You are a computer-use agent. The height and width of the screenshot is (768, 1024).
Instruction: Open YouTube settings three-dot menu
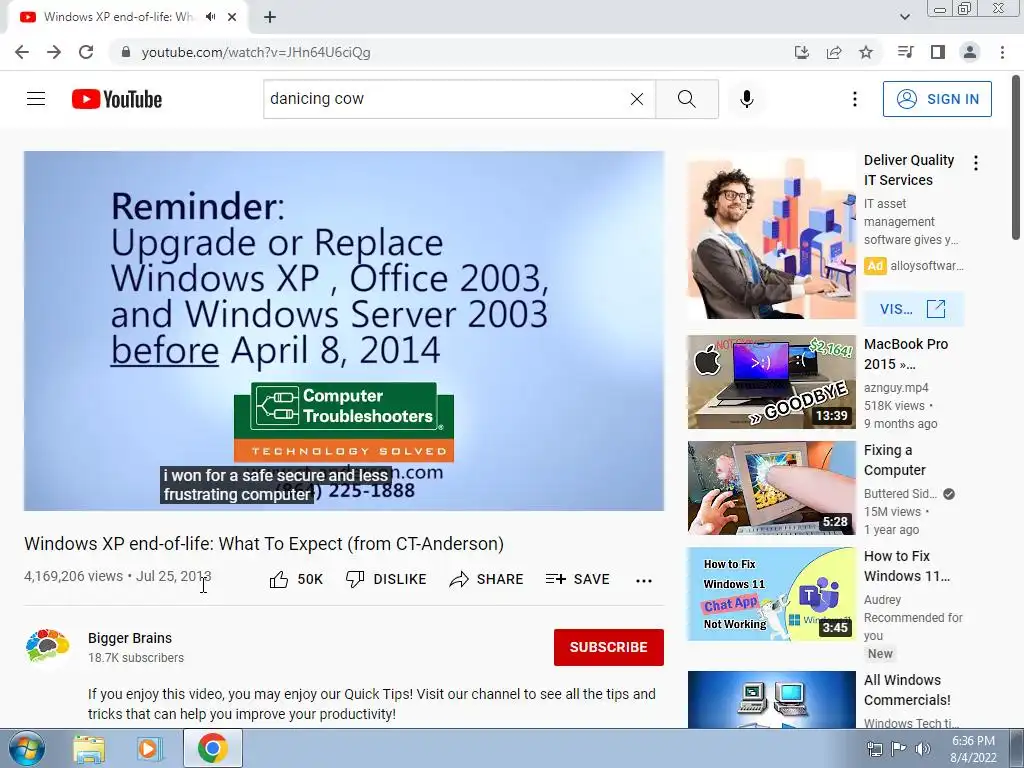tap(854, 99)
